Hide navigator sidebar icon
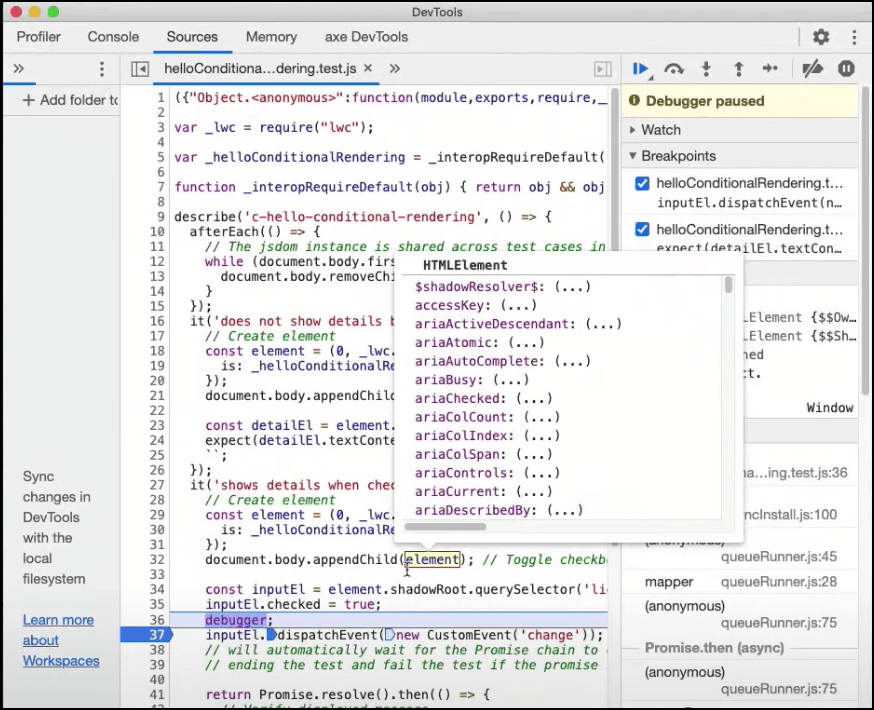 point(140,69)
